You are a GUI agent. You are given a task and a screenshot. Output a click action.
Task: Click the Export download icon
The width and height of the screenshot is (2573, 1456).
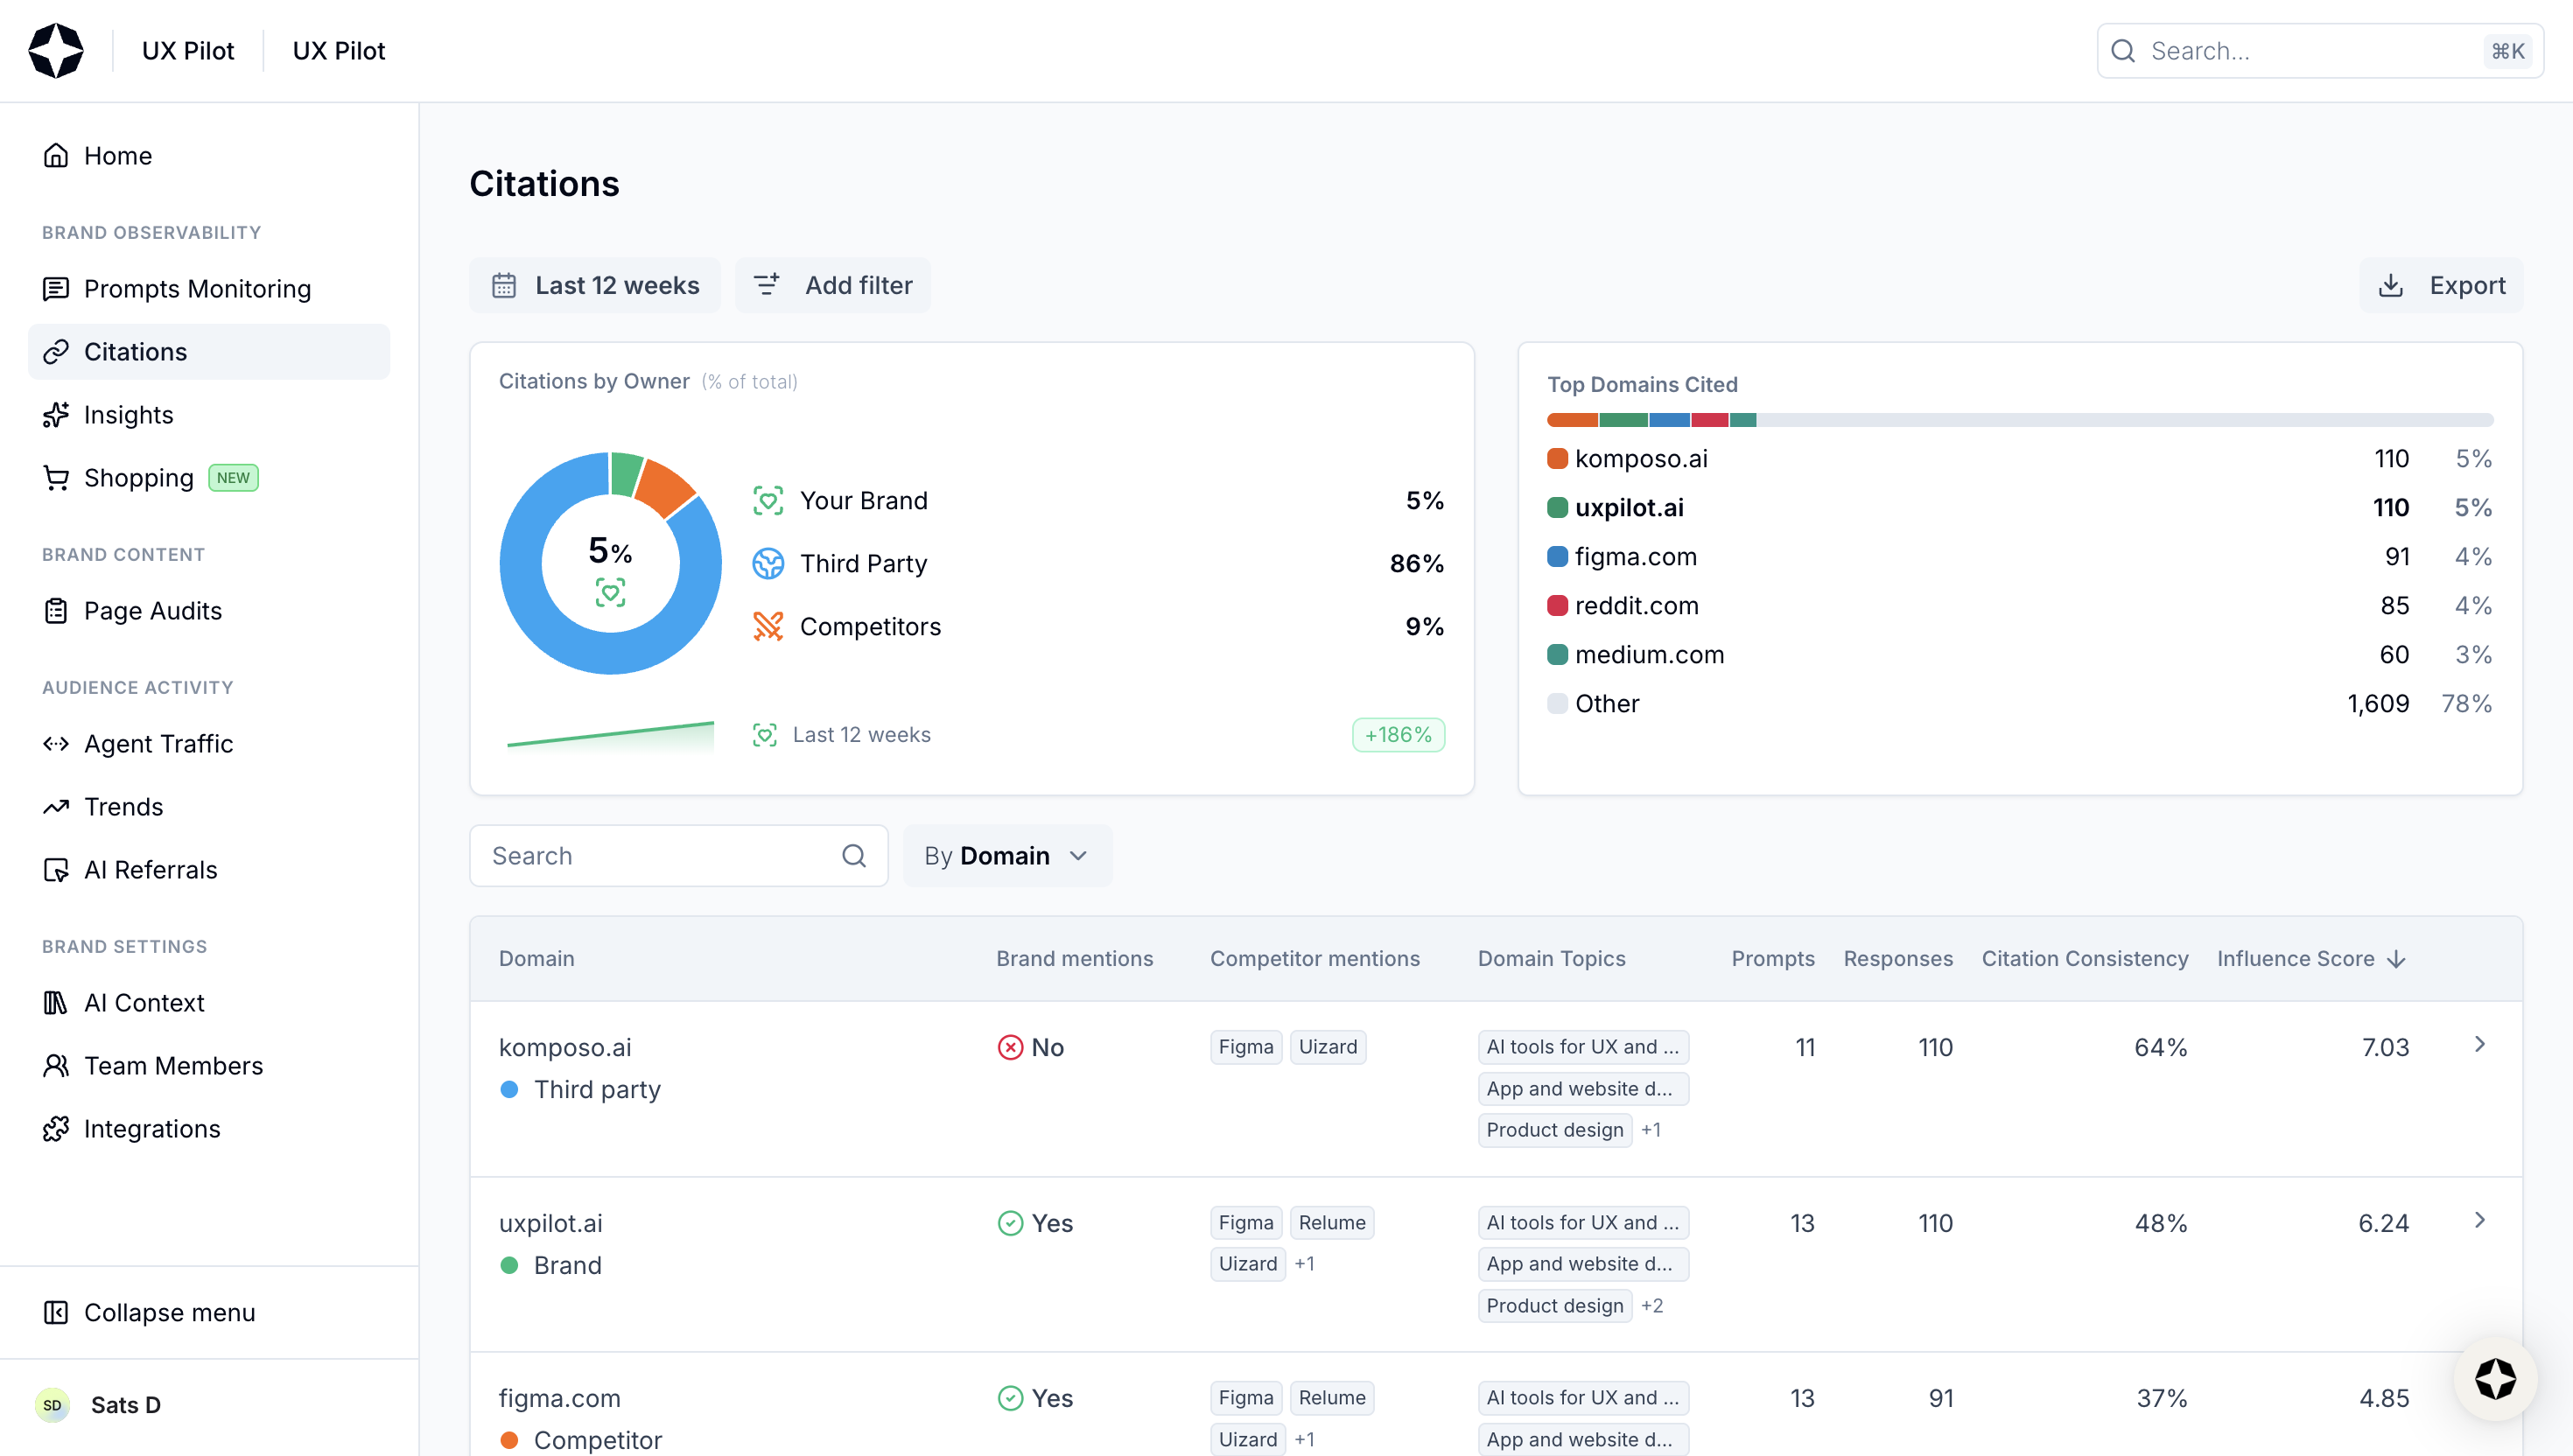click(x=2390, y=286)
